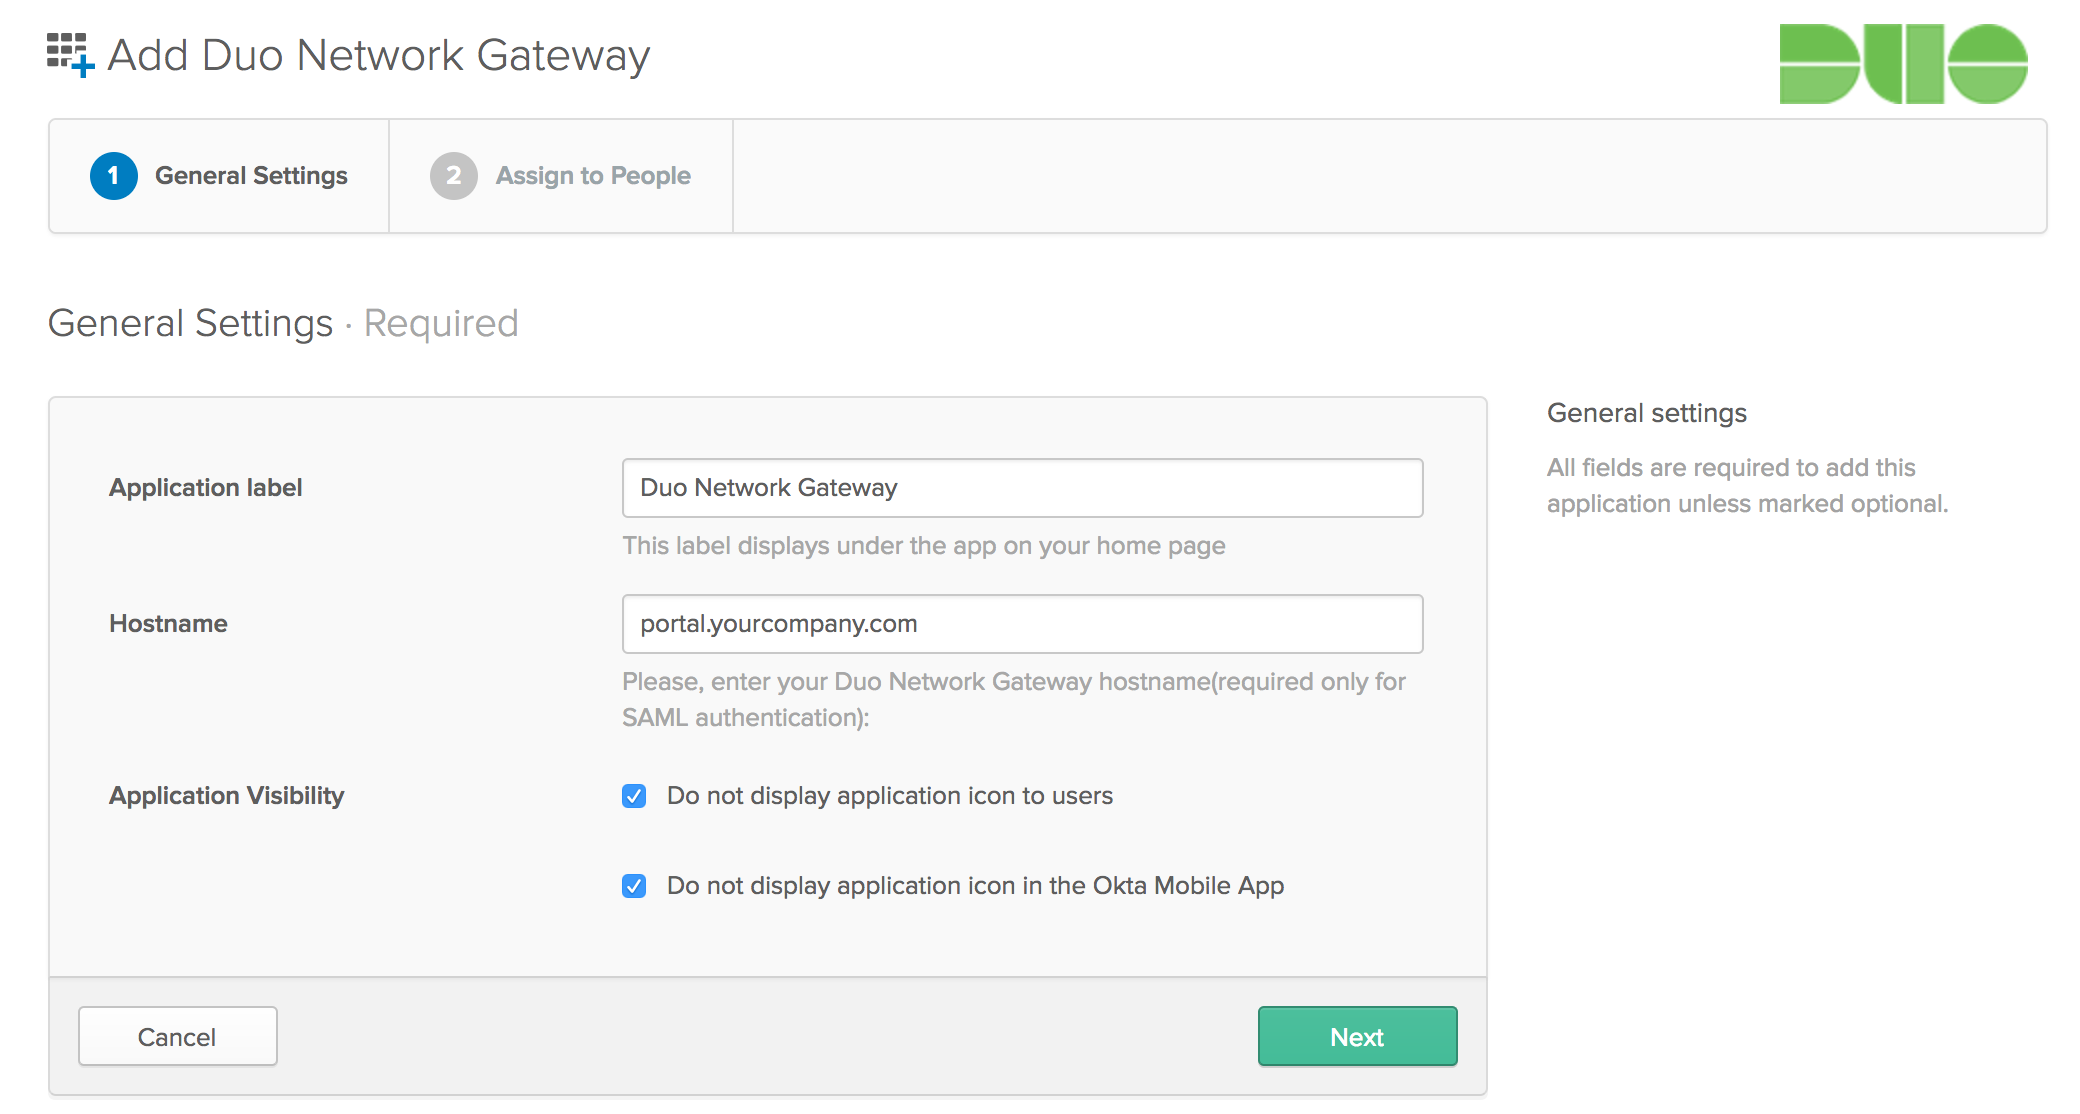Viewport: 2080px width, 1114px height.
Task: Click the add-application grid icon beside the title
Action: pos(70,54)
